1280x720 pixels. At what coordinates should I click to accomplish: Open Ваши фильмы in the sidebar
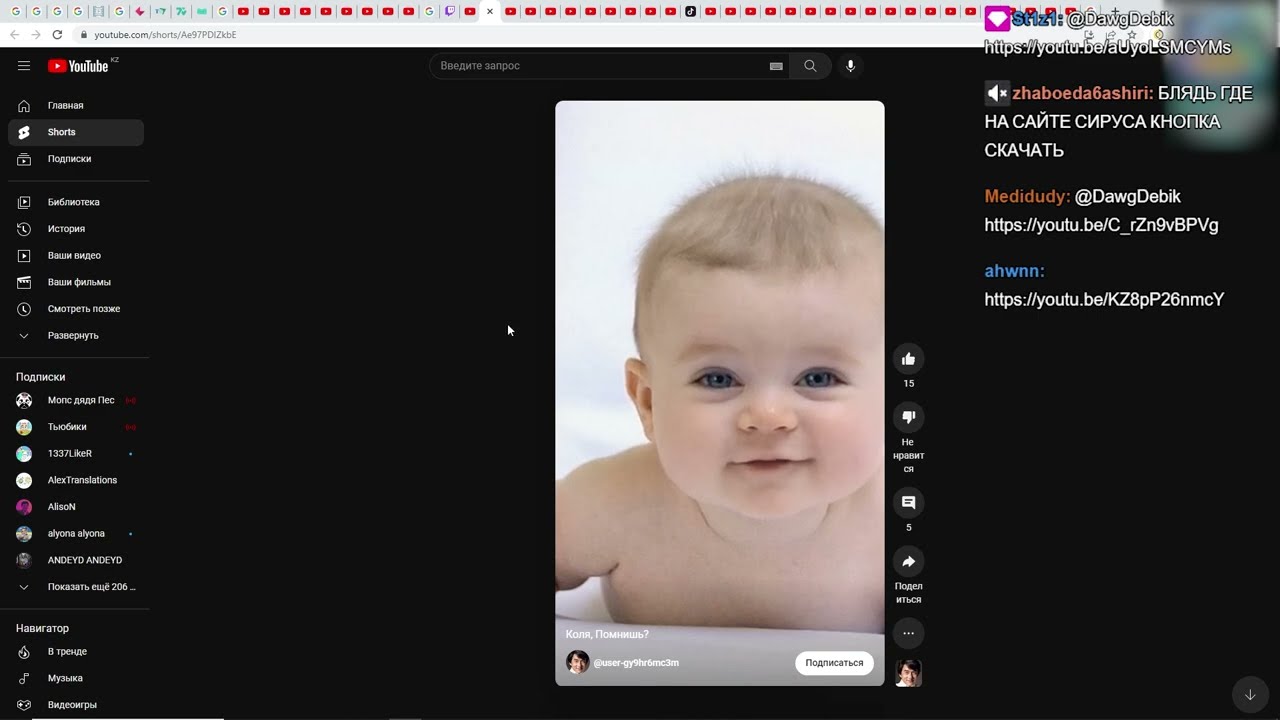pyautogui.click(x=76, y=282)
